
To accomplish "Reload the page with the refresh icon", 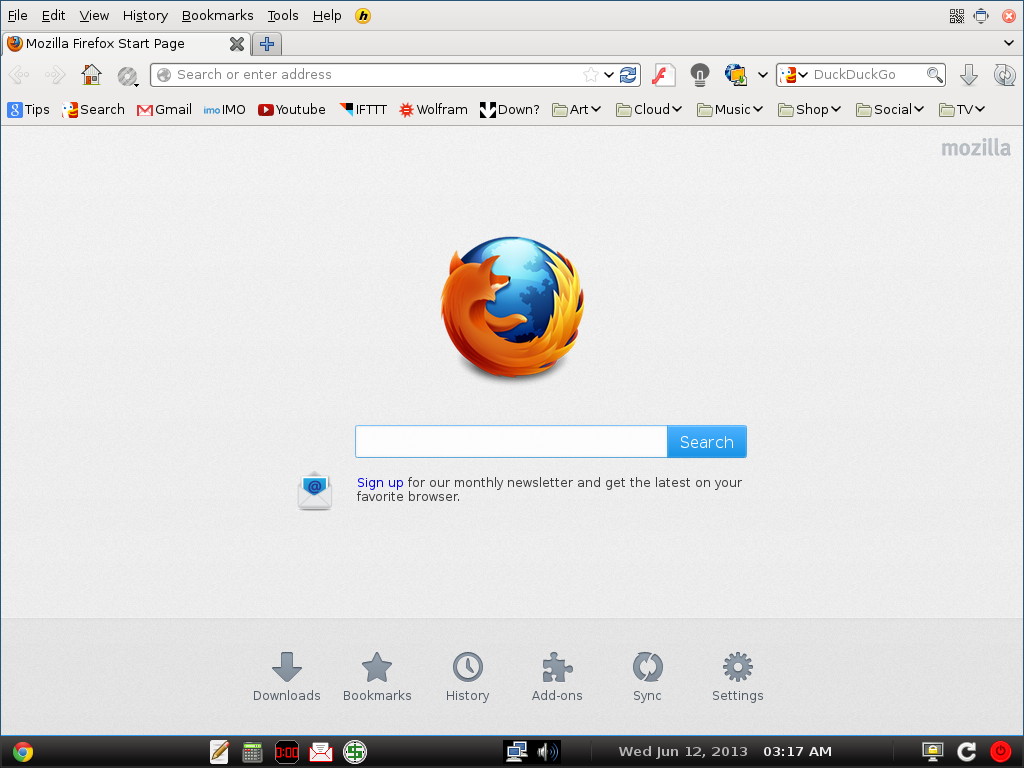I will click(628, 74).
